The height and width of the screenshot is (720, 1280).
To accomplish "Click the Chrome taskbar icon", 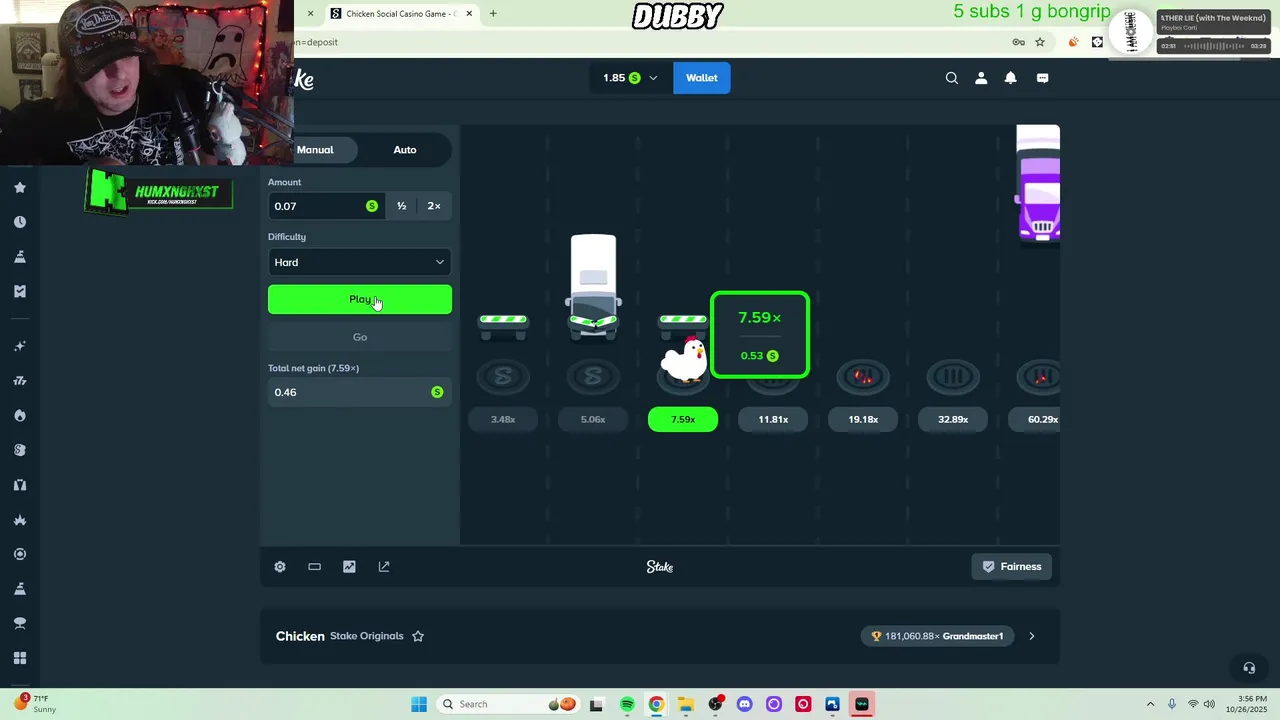I will [x=656, y=704].
